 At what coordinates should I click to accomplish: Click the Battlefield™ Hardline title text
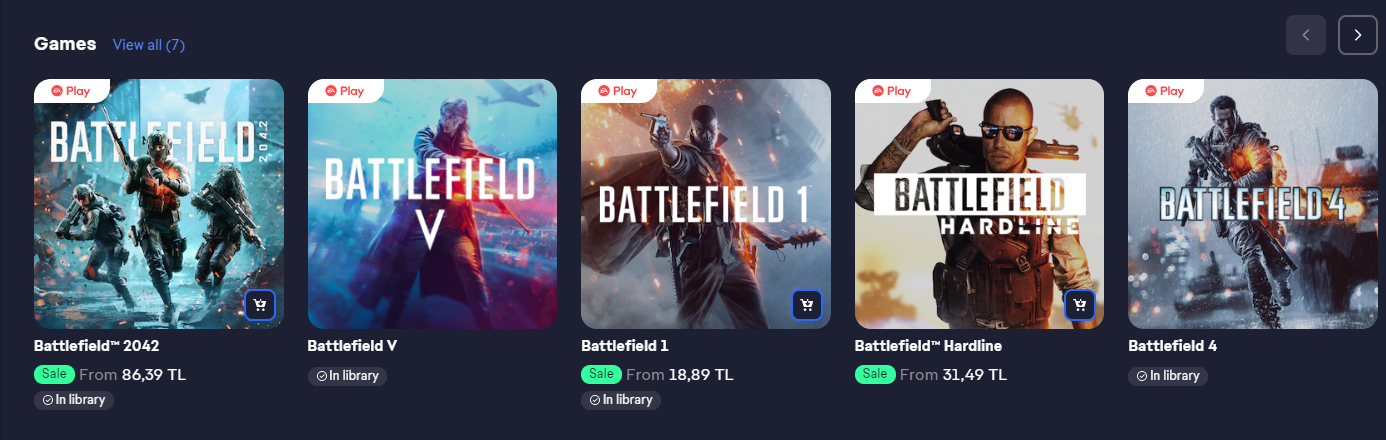[x=928, y=346]
